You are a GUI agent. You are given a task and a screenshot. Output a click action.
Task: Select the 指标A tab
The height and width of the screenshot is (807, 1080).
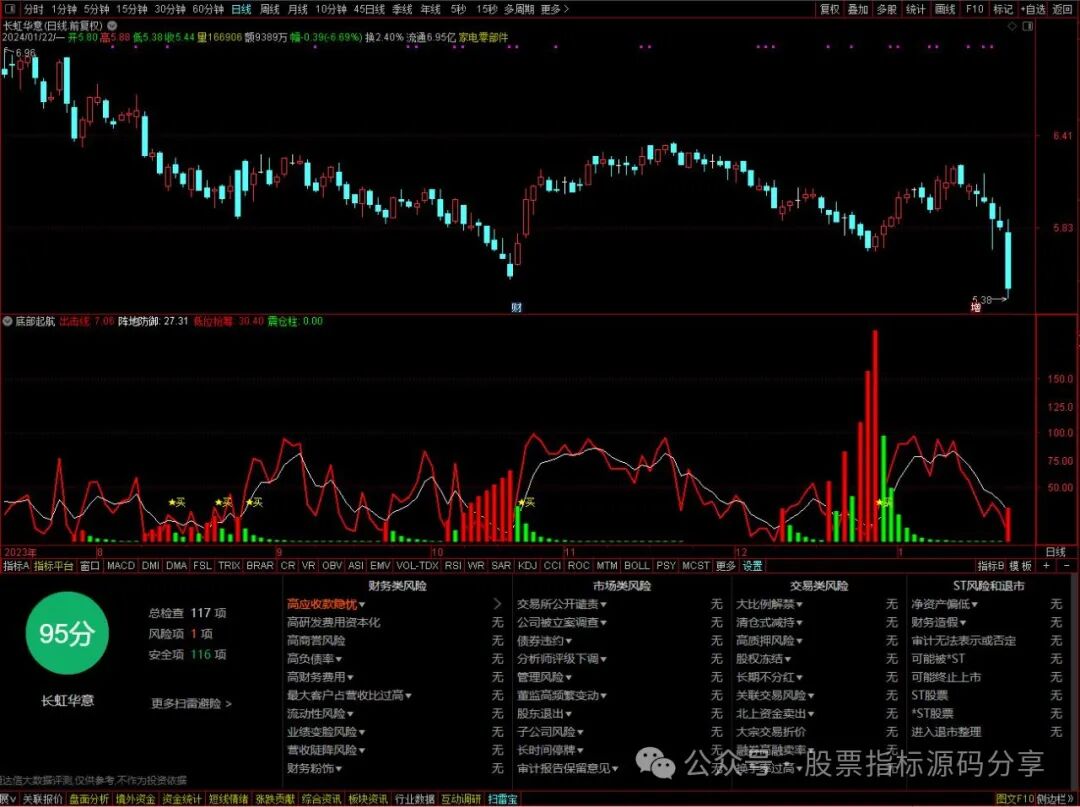(17, 565)
